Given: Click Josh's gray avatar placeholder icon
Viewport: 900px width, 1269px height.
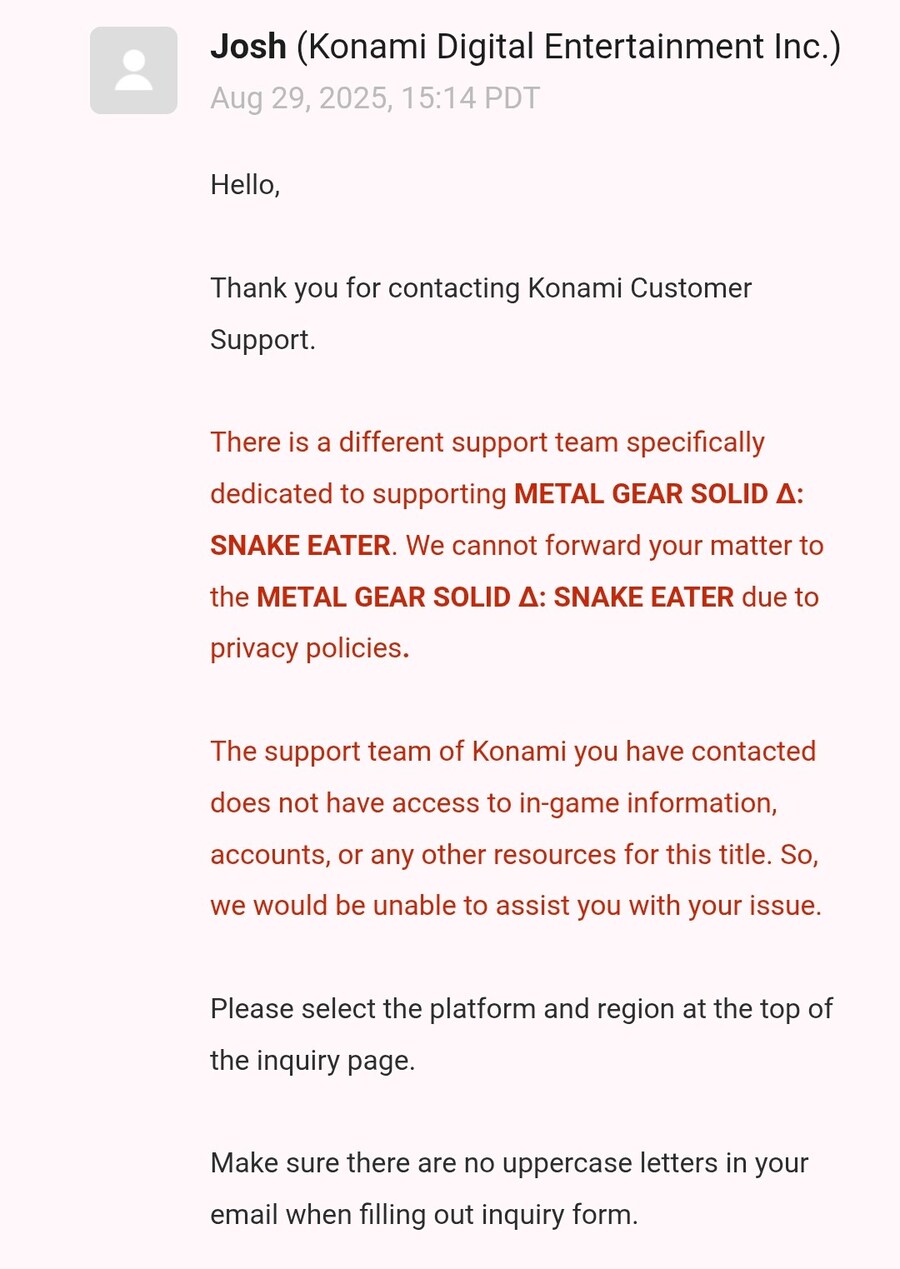Looking at the screenshot, I should point(134,70).
